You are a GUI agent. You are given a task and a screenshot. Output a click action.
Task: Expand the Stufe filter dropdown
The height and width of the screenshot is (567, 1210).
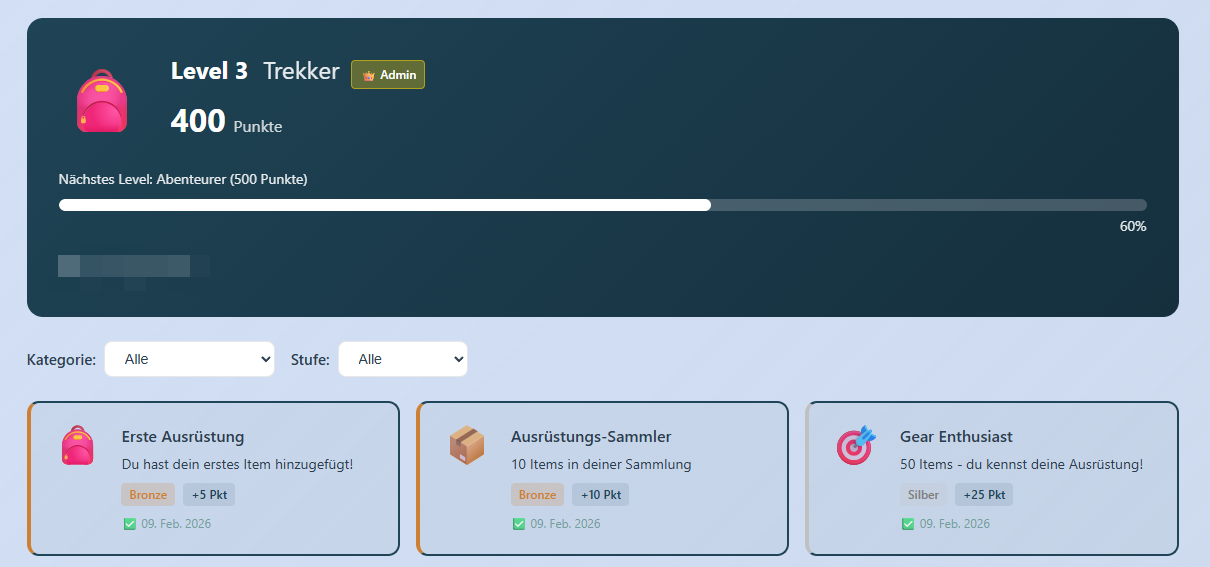pos(402,359)
